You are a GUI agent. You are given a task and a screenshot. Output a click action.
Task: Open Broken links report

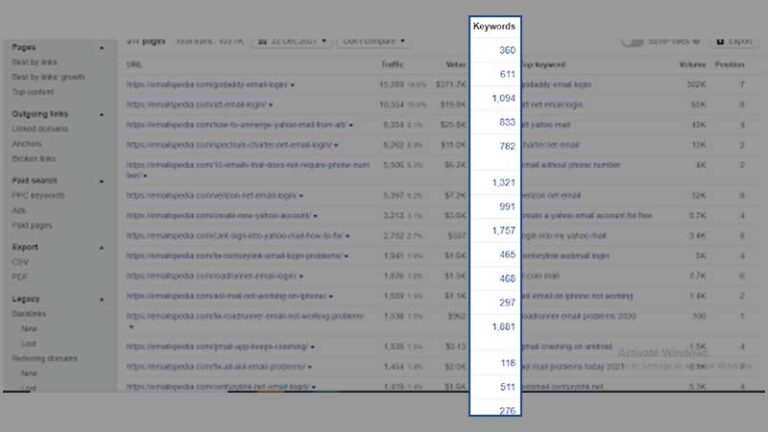33,159
